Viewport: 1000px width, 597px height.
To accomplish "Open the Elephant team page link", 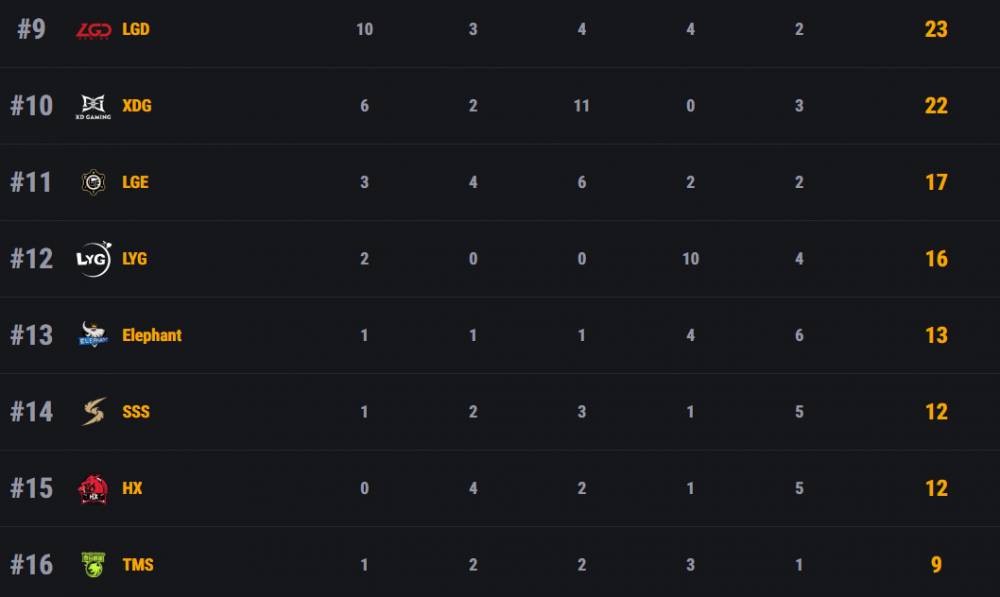I will point(152,335).
